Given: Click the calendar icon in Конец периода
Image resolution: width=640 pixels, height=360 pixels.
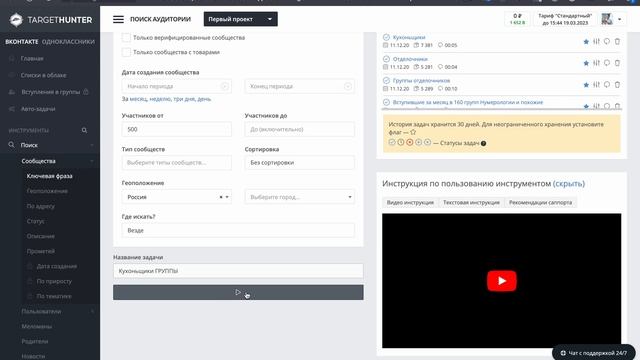Looking at the screenshot, I should 347,86.
